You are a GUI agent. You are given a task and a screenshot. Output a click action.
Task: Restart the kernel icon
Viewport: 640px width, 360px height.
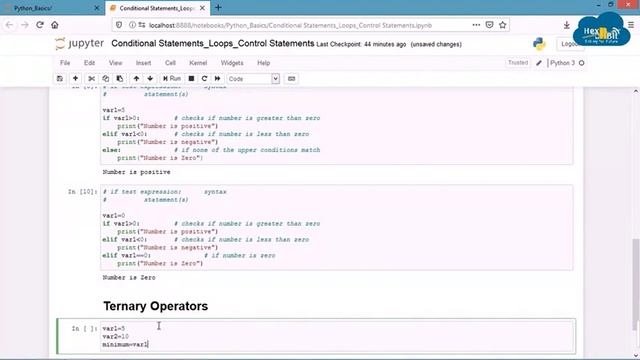204,78
